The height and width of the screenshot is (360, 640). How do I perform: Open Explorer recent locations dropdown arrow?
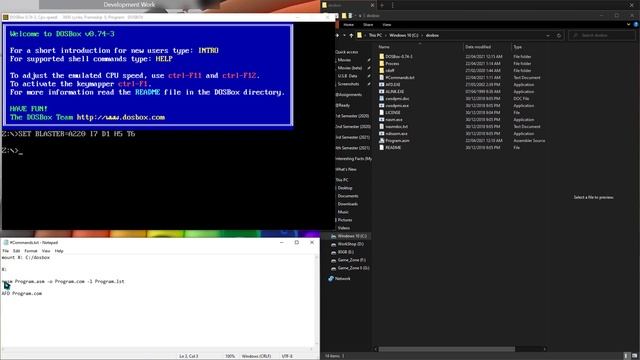[x=344, y=36]
